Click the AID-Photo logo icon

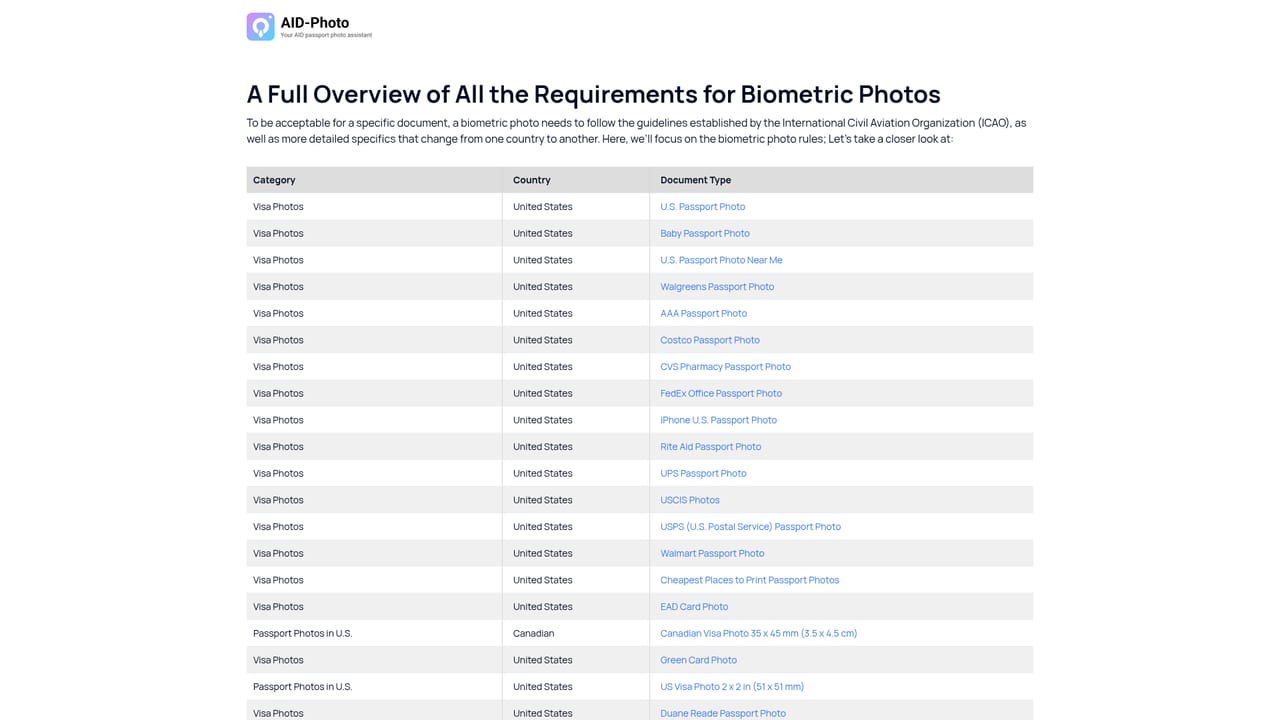click(x=260, y=27)
